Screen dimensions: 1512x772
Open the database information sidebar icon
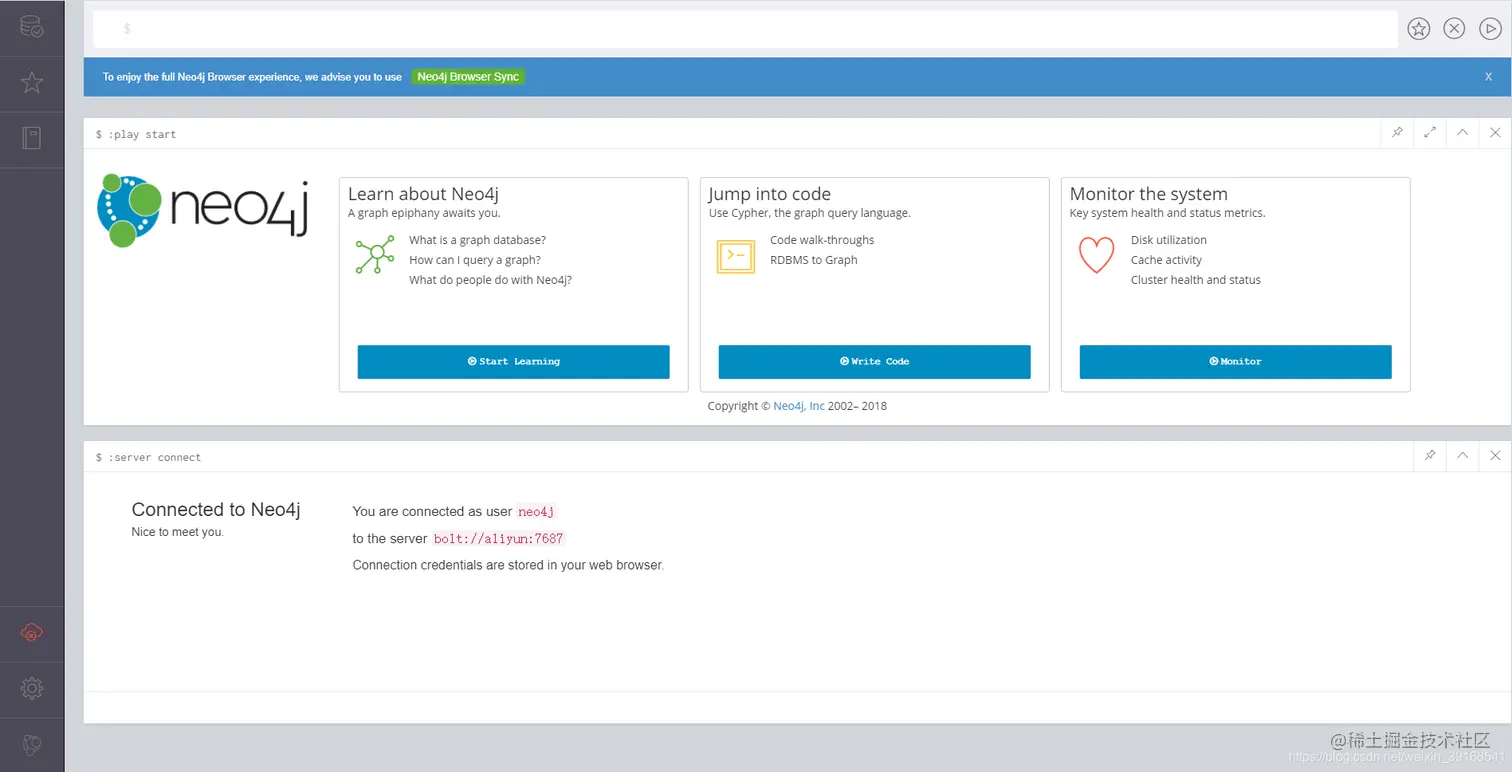pos(32,27)
